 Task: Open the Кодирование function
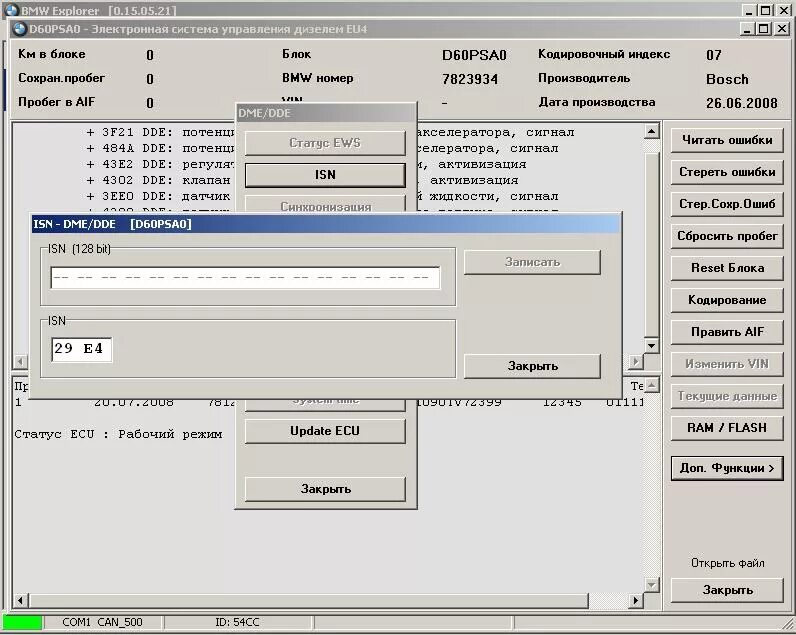click(727, 300)
